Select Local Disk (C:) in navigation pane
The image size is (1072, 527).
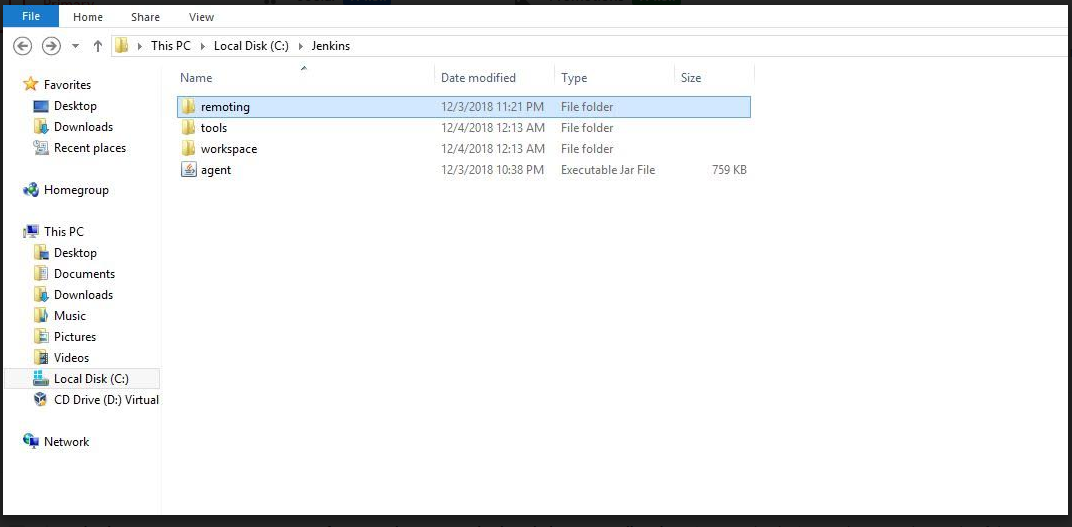(x=91, y=379)
